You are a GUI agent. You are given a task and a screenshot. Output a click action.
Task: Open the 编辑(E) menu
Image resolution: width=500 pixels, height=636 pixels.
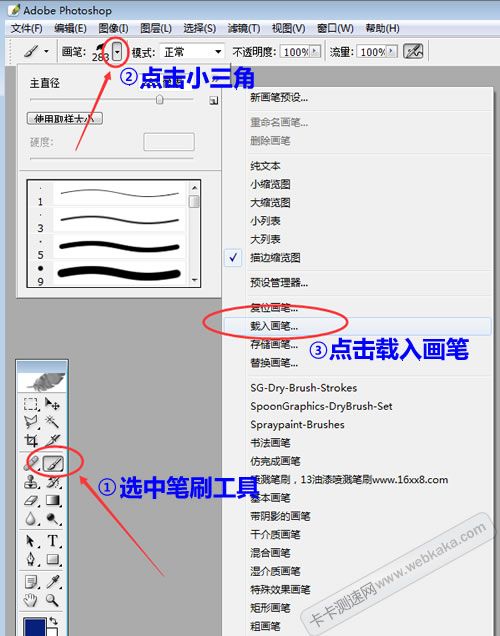point(70,28)
